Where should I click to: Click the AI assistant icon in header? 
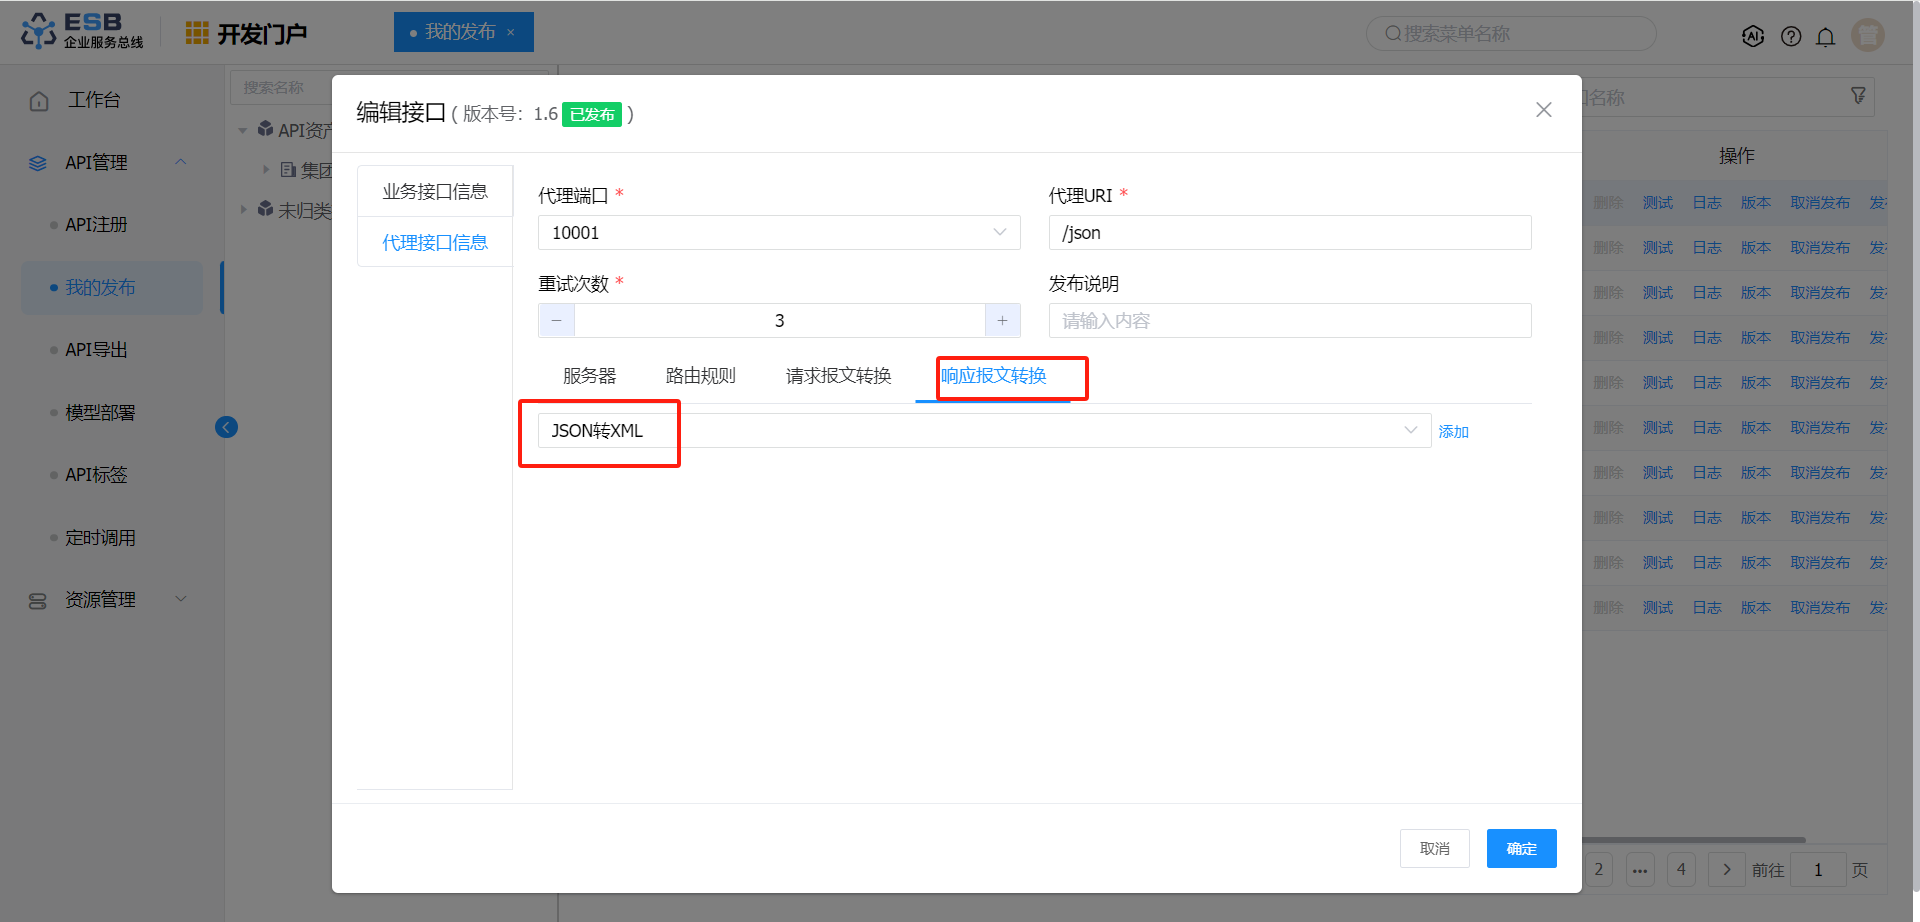1752,36
